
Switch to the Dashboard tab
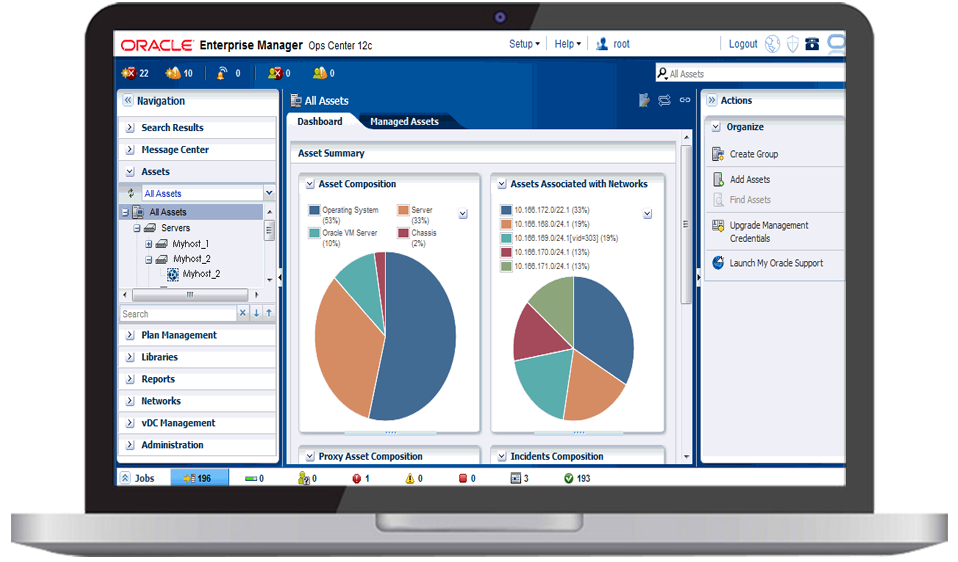click(320, 122)
